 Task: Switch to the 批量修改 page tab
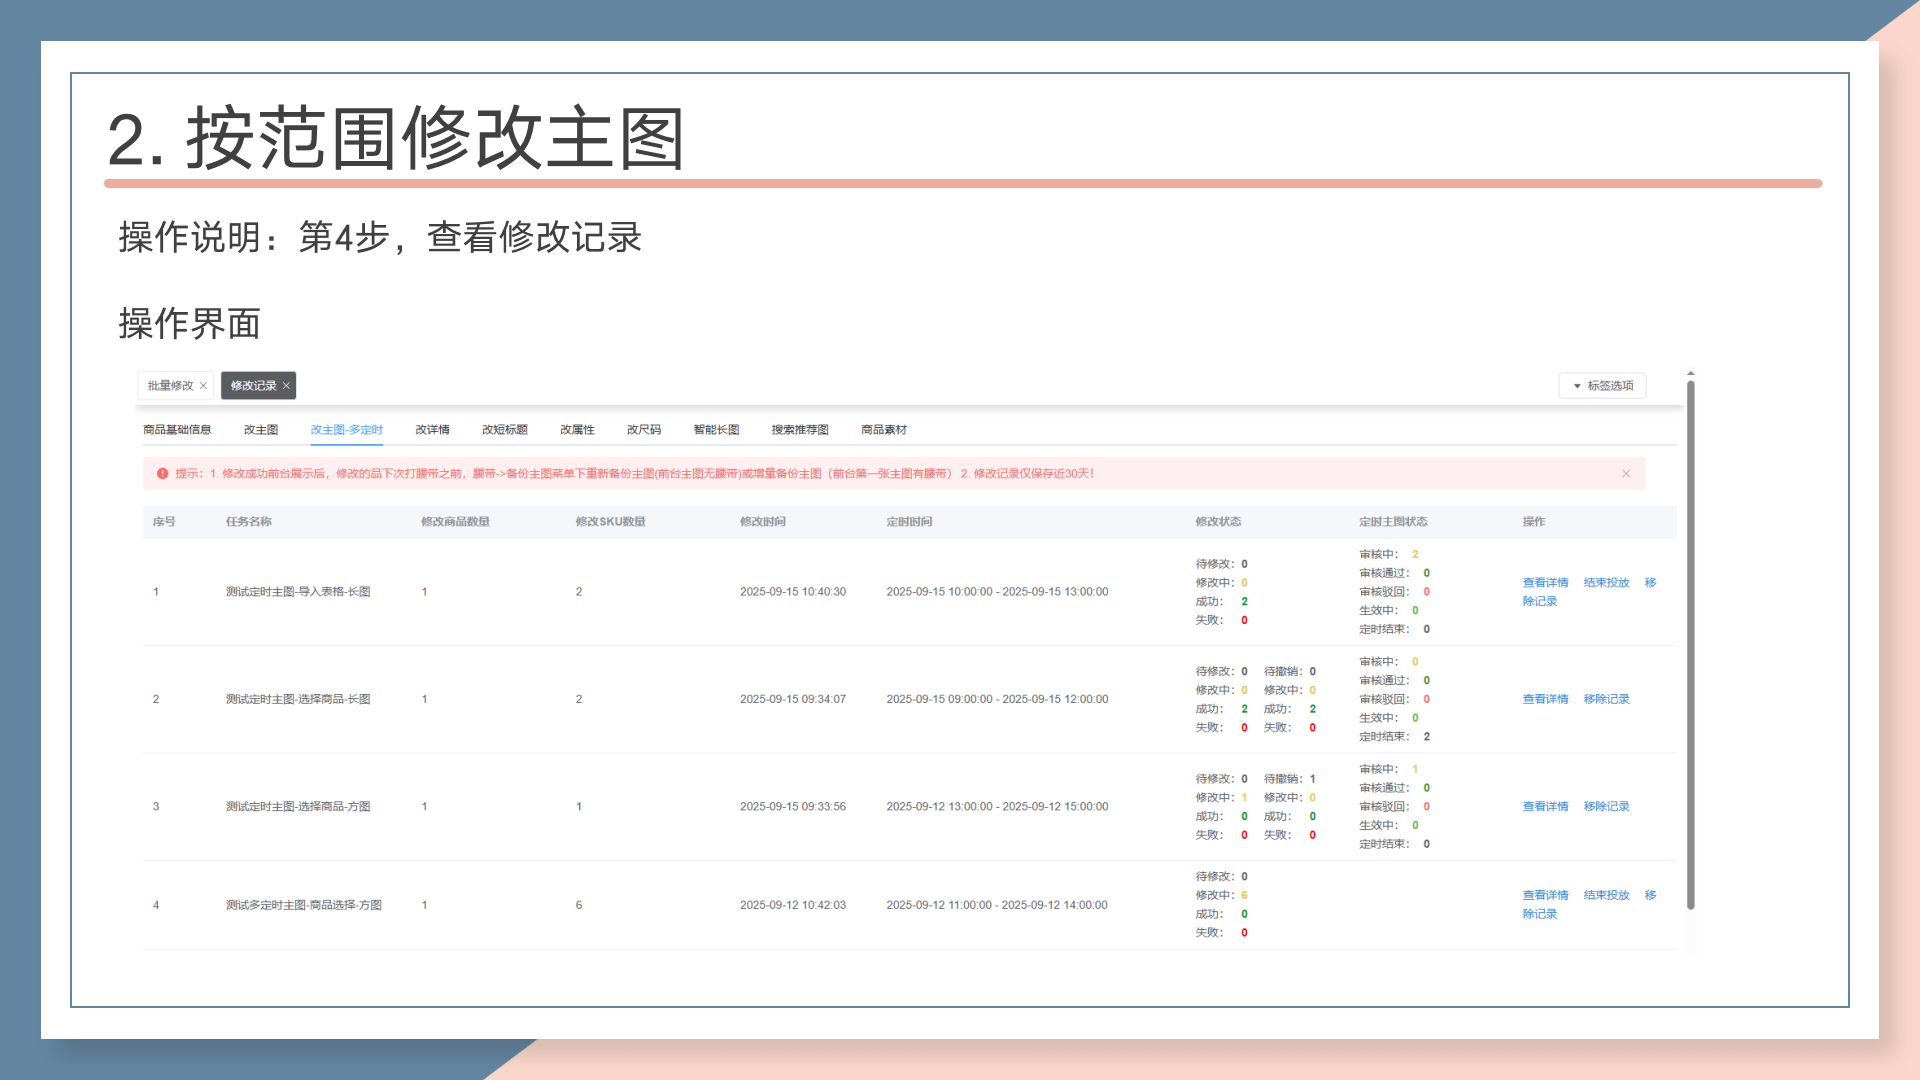point(171,386)
